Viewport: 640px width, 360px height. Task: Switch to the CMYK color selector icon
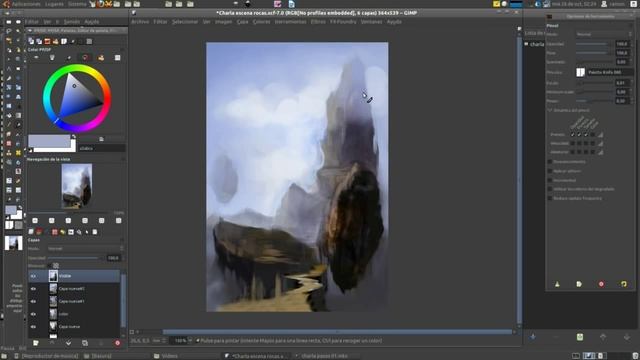52,58
